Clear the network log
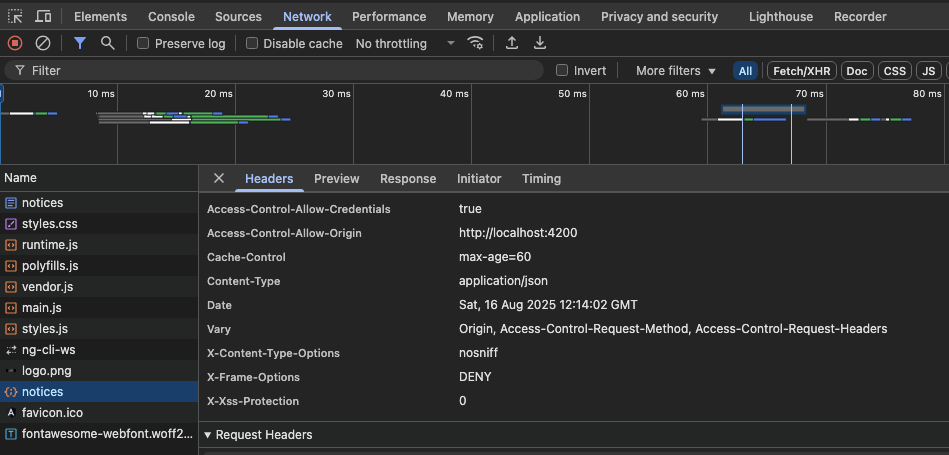The width and height of the screenshot is (949, 455). pyautogui.click(x=43, y=43)
